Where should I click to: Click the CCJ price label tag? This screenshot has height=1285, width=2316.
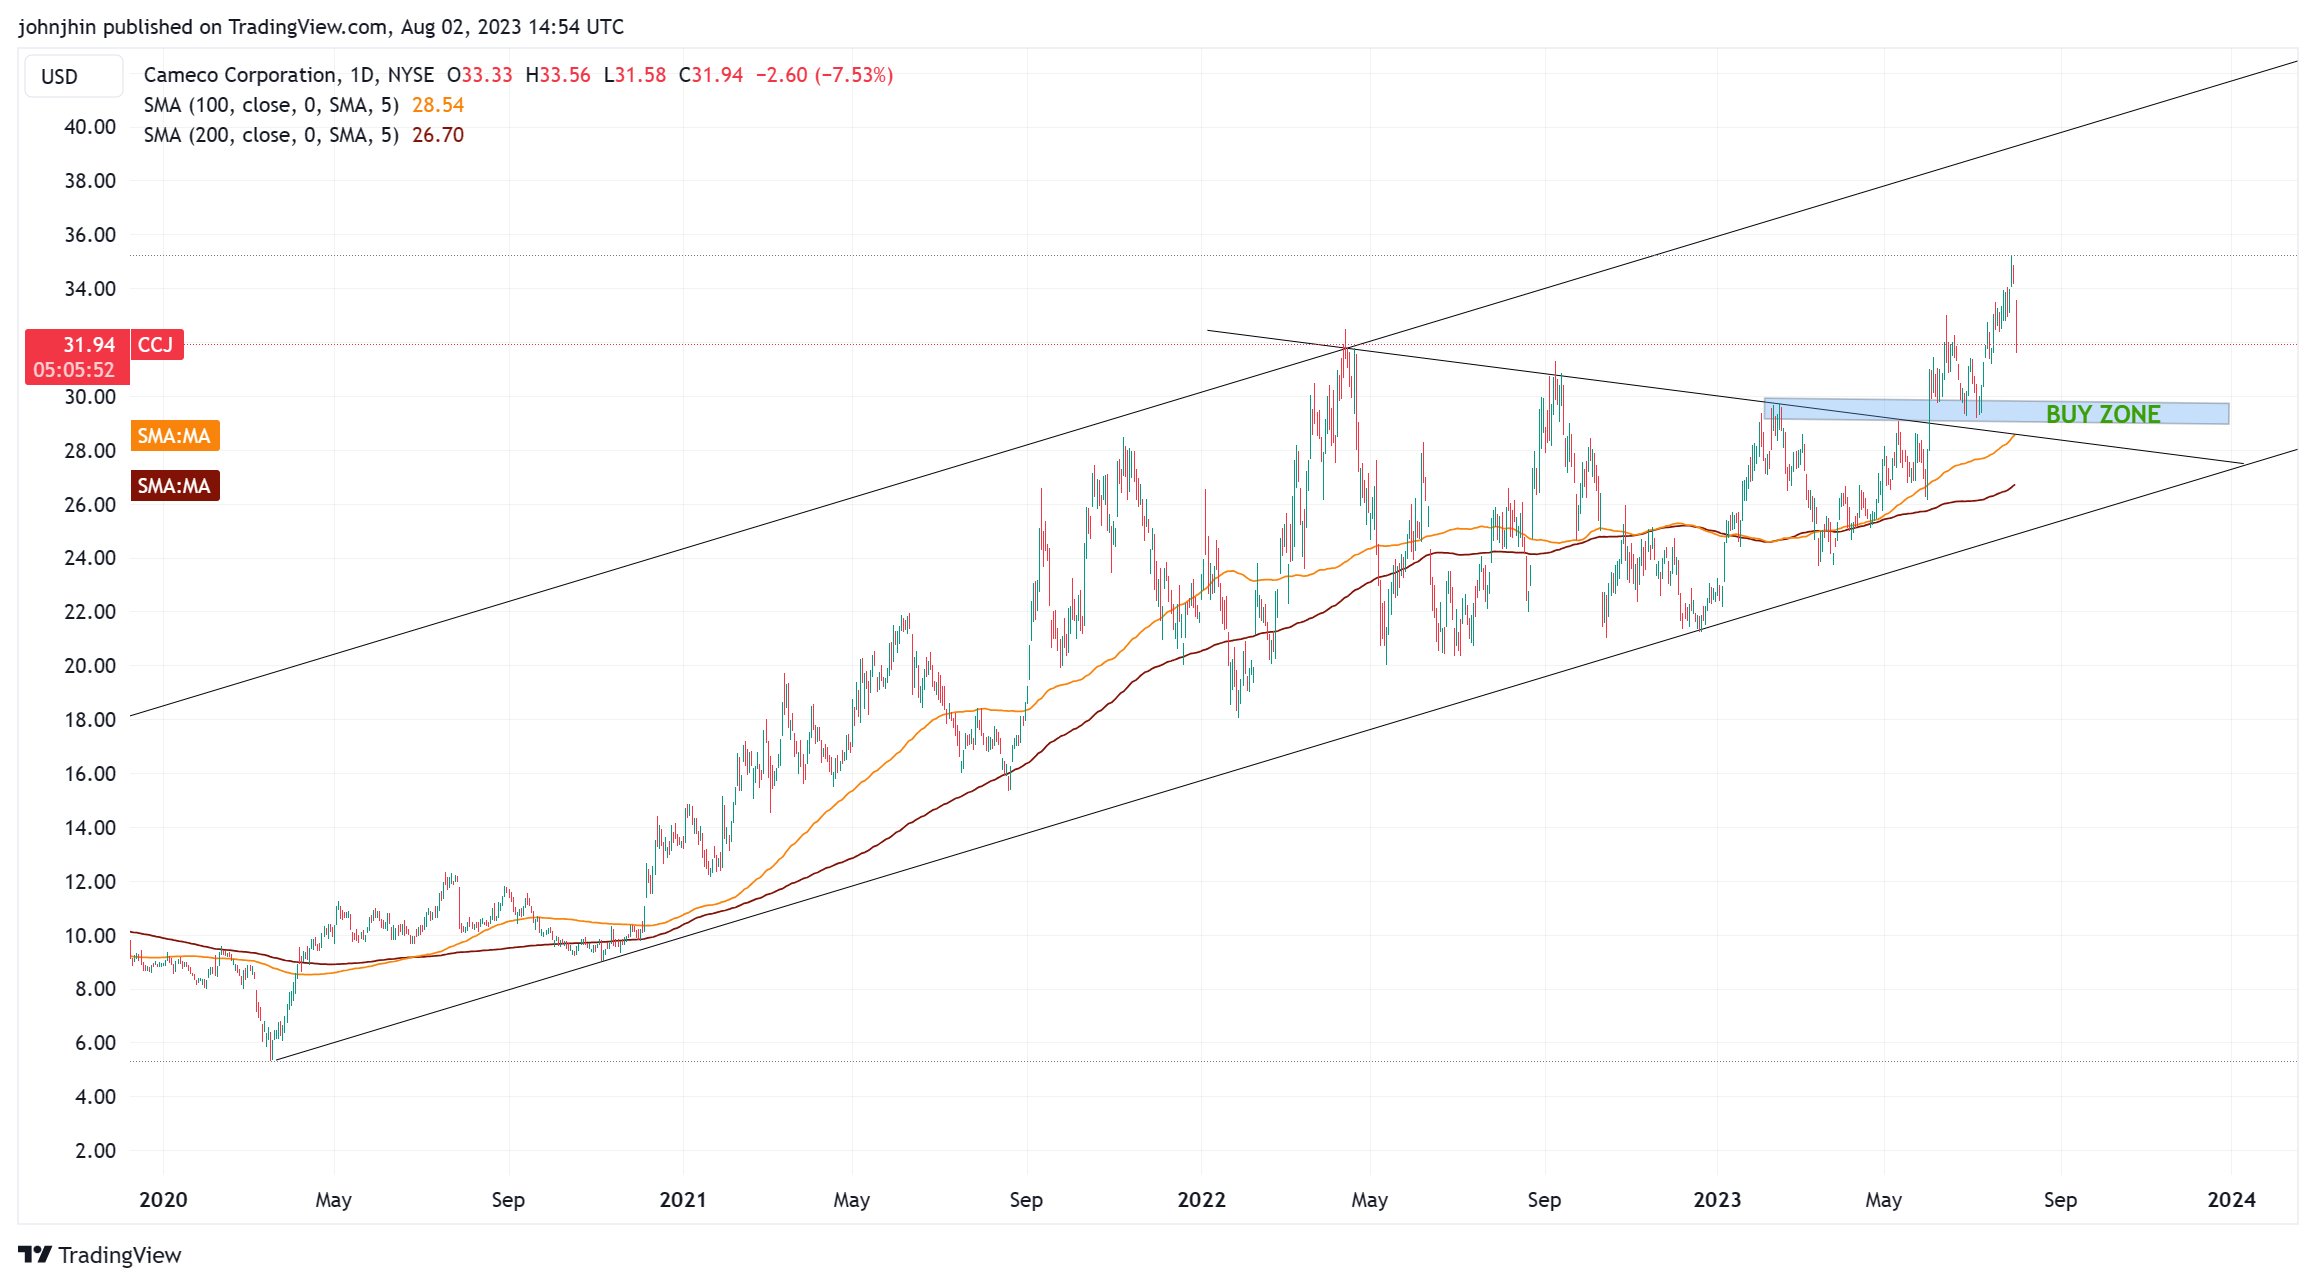pyautogui.click(x=156, y=345)
